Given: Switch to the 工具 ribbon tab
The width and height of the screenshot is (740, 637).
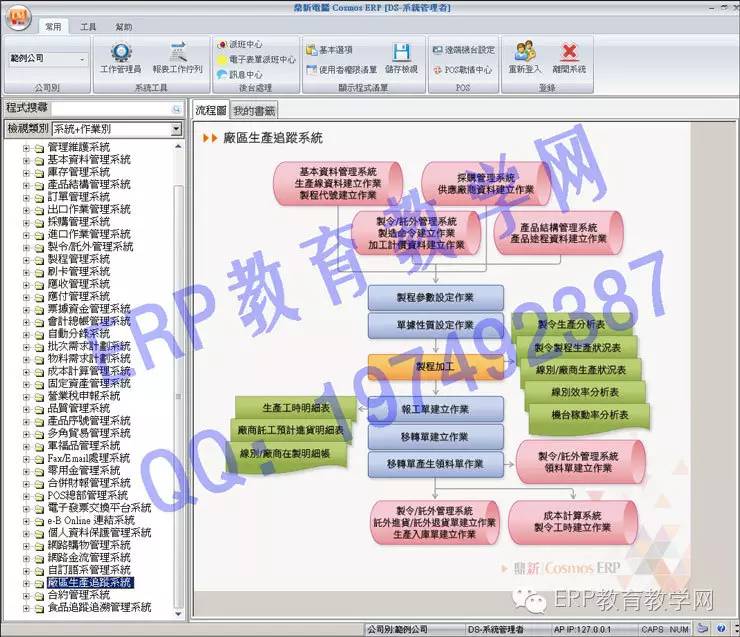Looking at the screenshot, I should [x=88, y=27].
